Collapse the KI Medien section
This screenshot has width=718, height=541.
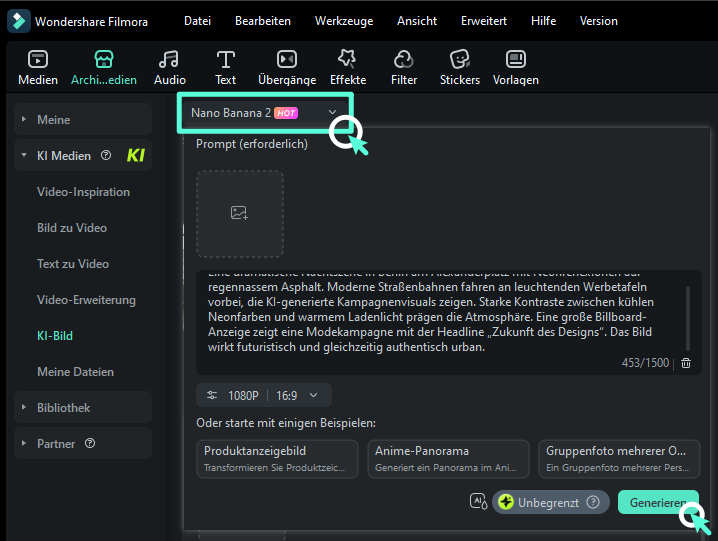click(83, 155)
